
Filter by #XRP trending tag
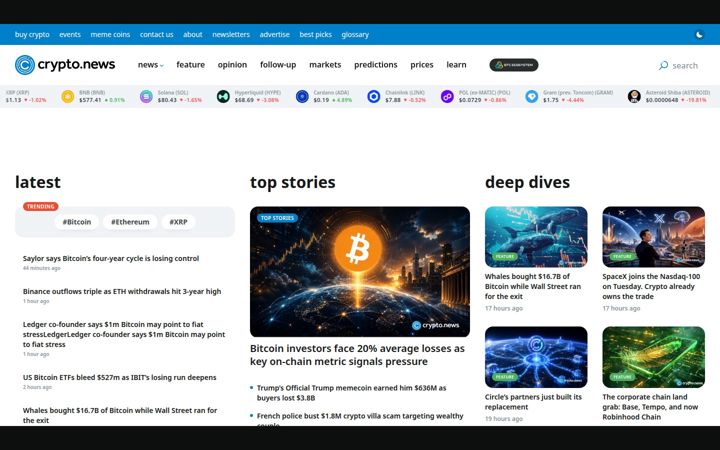tap(178, 222)
